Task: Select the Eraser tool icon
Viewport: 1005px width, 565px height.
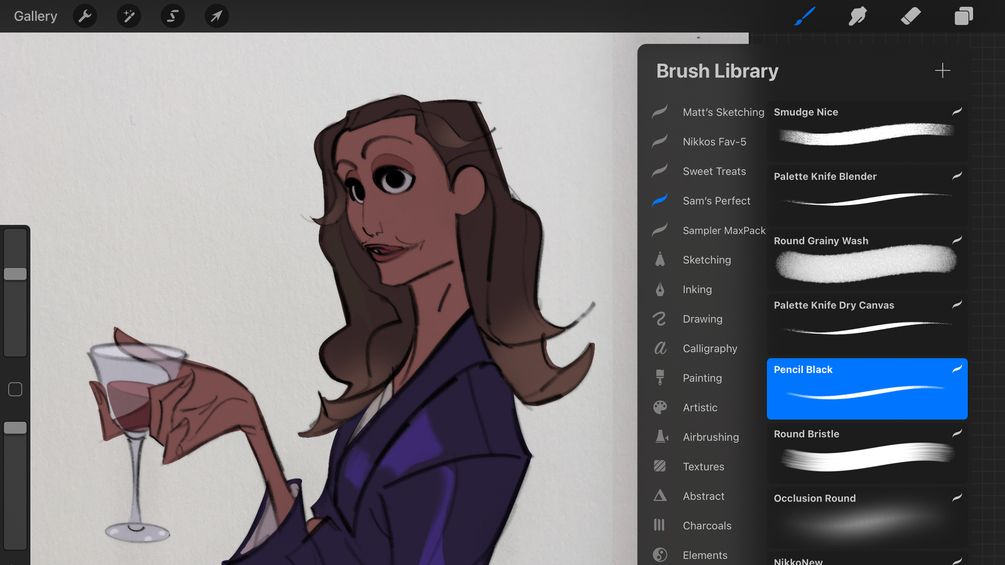Action: 911,16
